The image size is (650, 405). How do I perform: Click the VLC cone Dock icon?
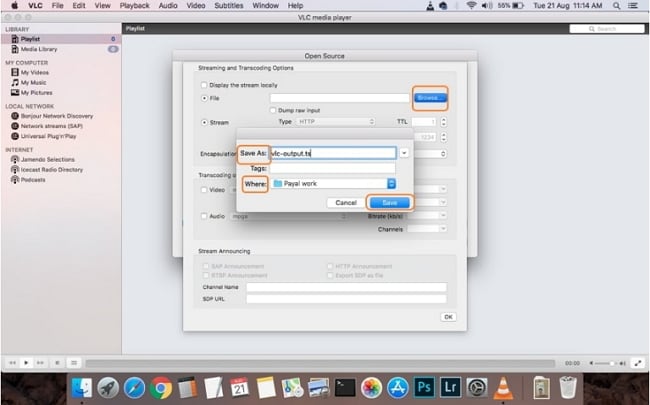[x=503, y=388]
